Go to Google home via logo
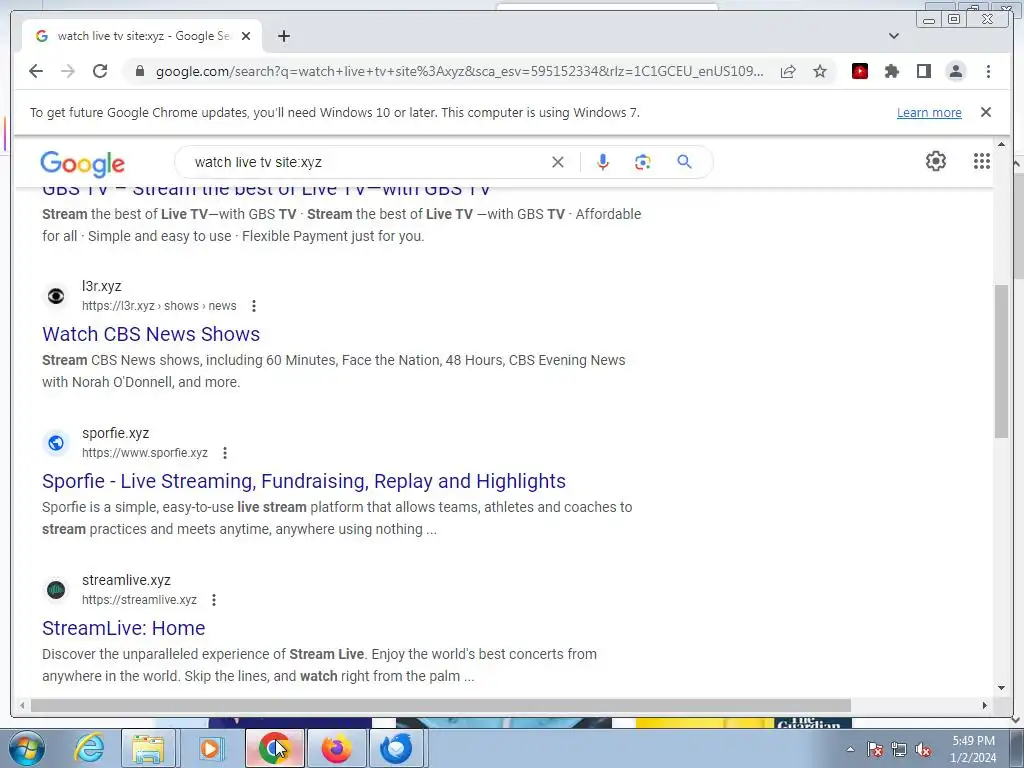 (x=82, y=164)
